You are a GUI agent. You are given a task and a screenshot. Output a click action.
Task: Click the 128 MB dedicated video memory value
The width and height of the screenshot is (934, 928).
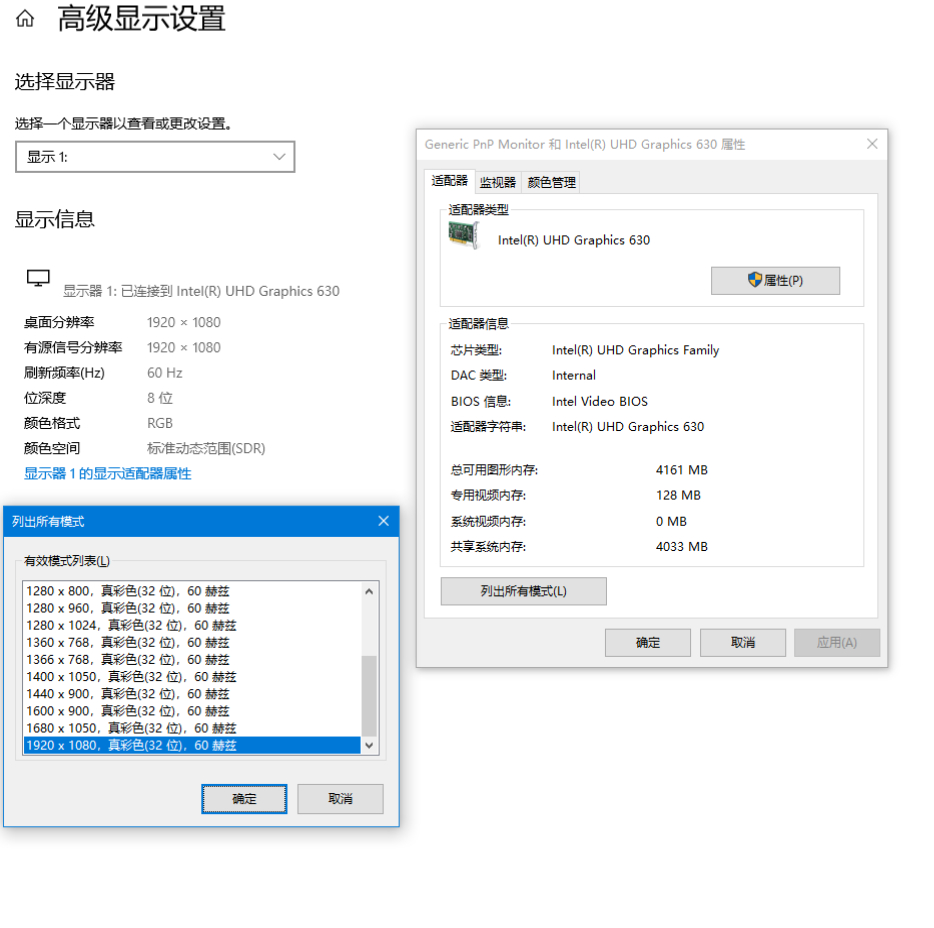point(678,495)
